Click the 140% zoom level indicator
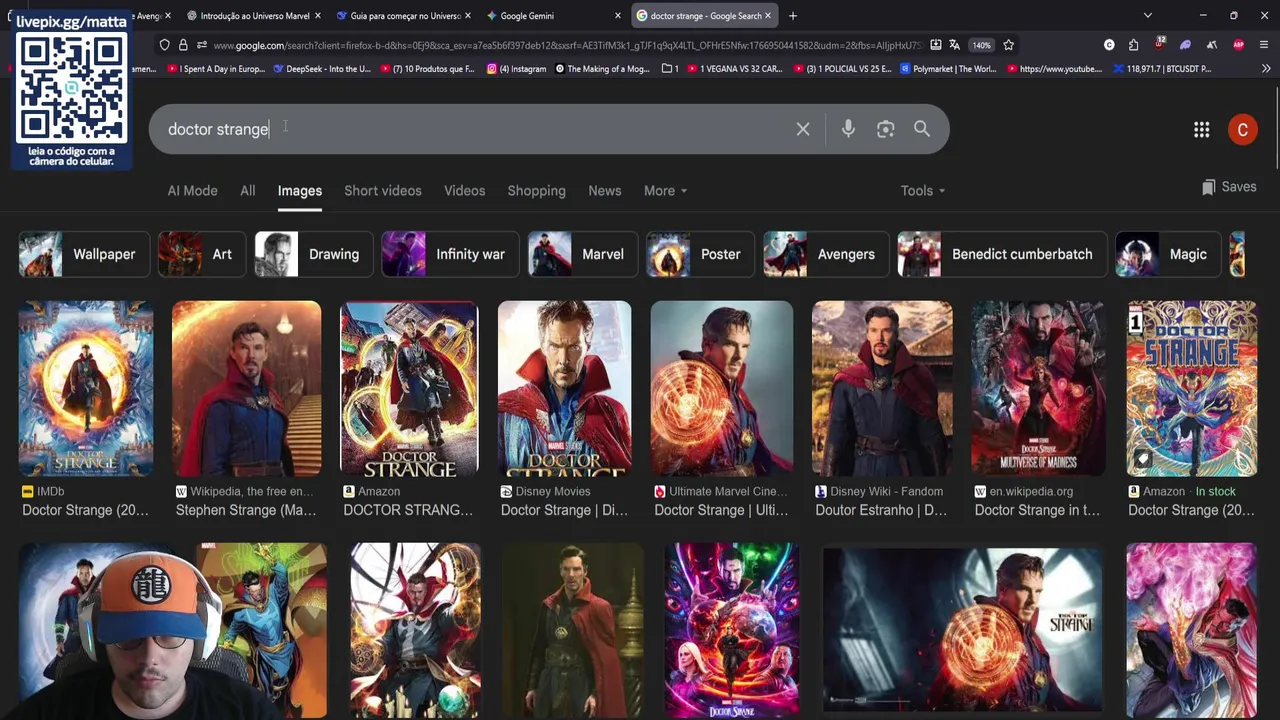 [982, 45]
